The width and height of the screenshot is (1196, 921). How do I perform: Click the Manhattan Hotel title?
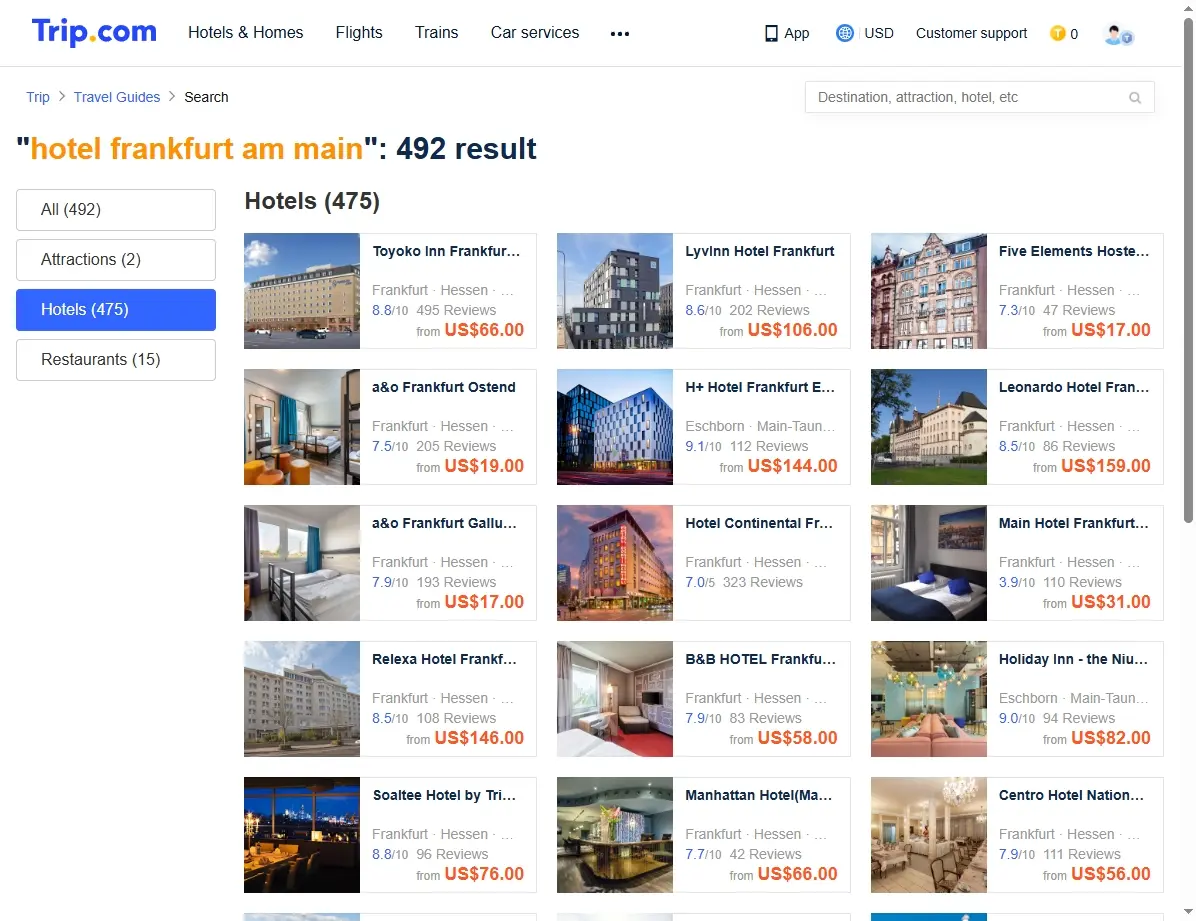tap(758, 795)
